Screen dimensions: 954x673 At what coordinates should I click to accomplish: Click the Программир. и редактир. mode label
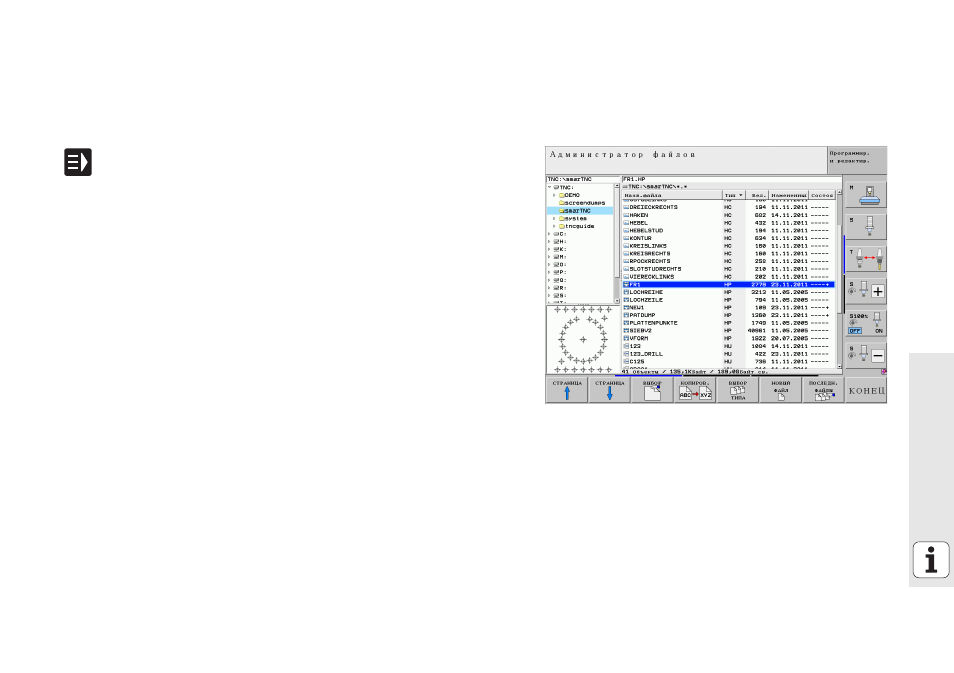tap(857, 158)
